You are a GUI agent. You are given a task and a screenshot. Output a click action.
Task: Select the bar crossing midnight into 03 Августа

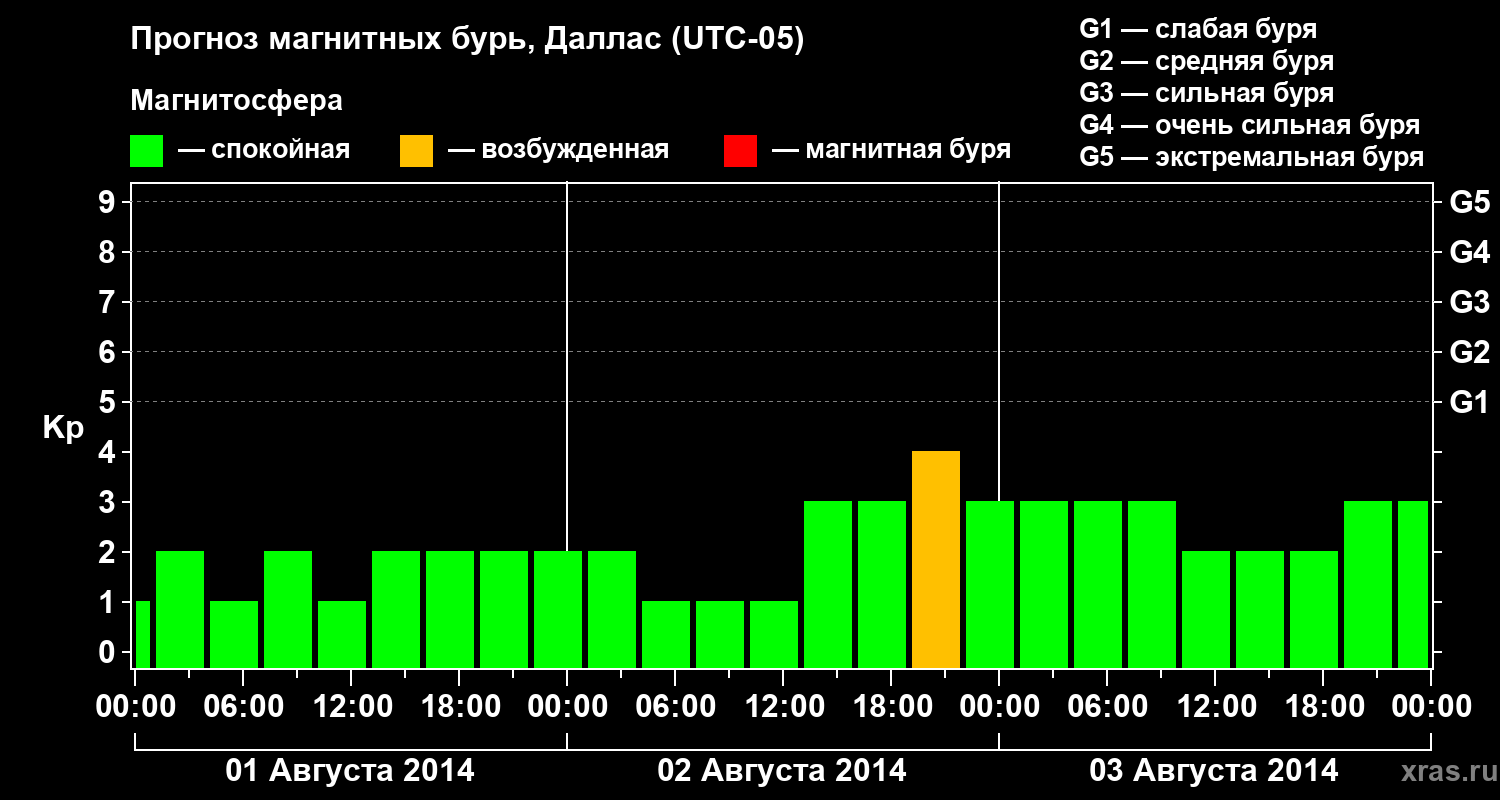990,585
